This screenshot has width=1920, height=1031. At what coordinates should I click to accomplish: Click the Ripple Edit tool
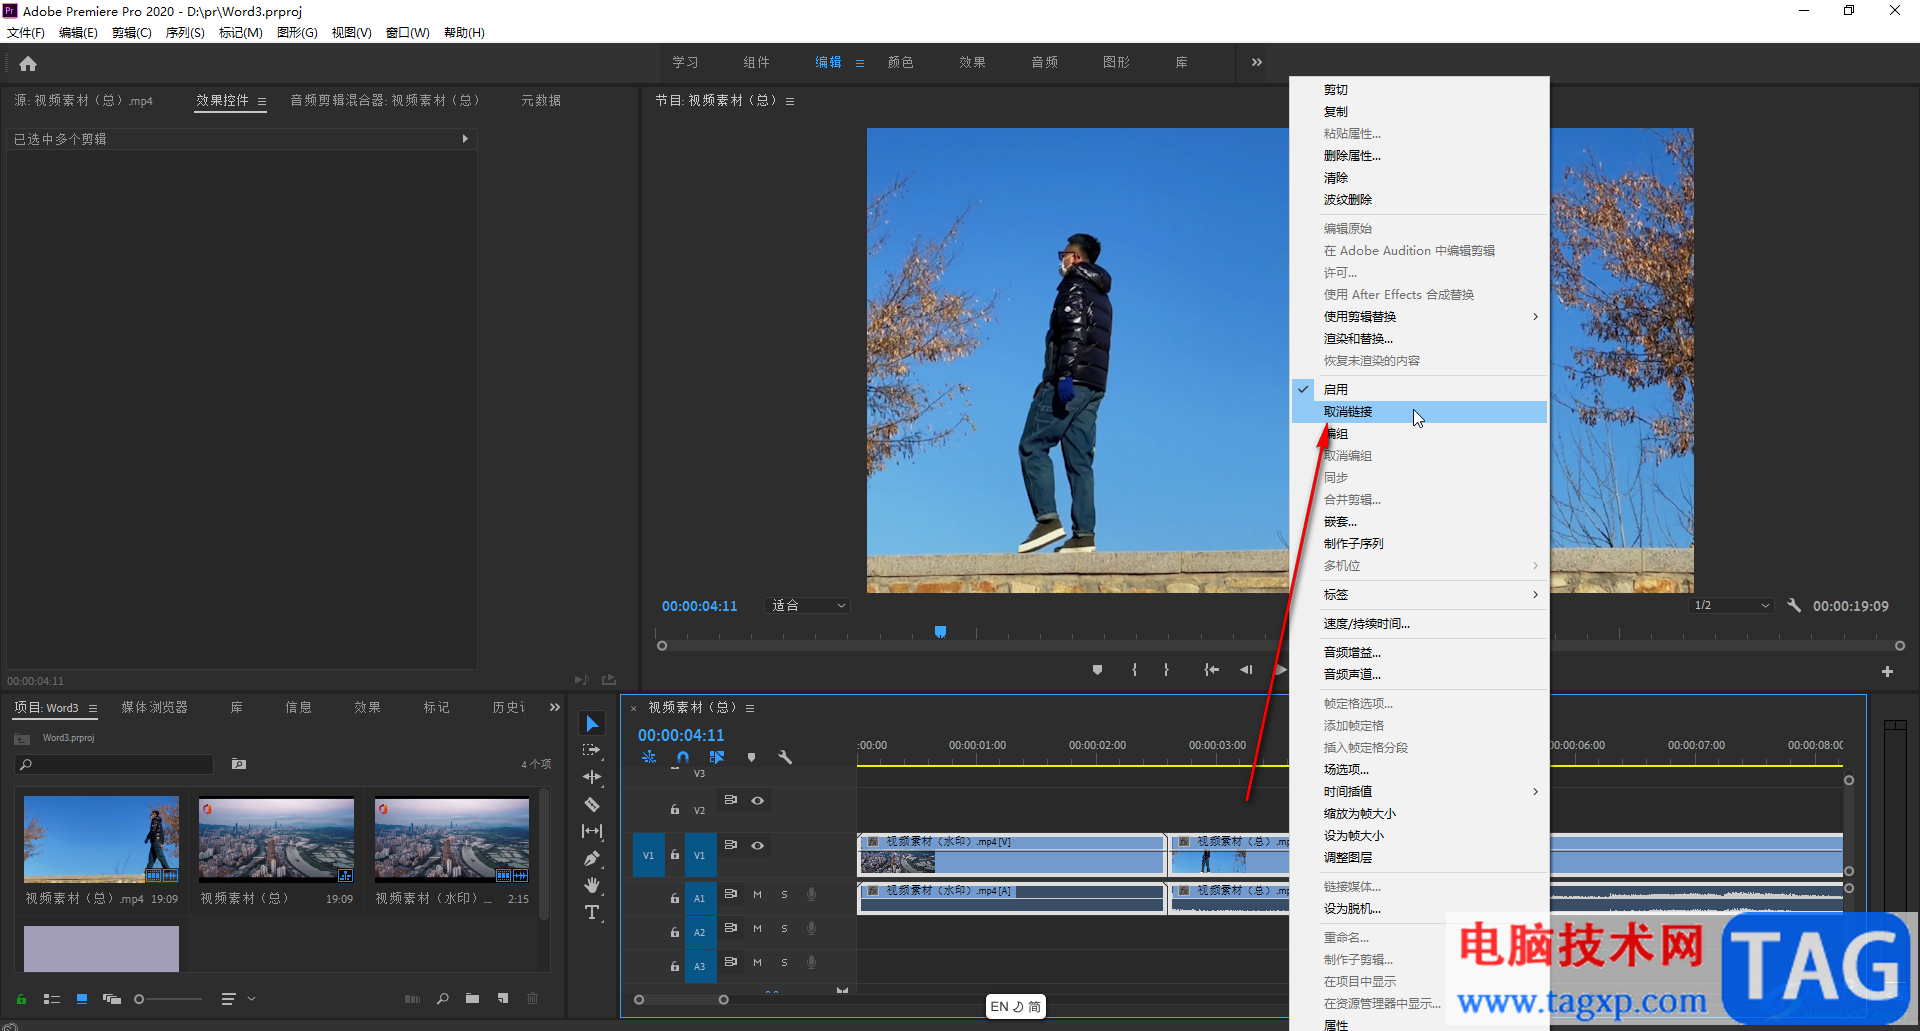point(592,777)
